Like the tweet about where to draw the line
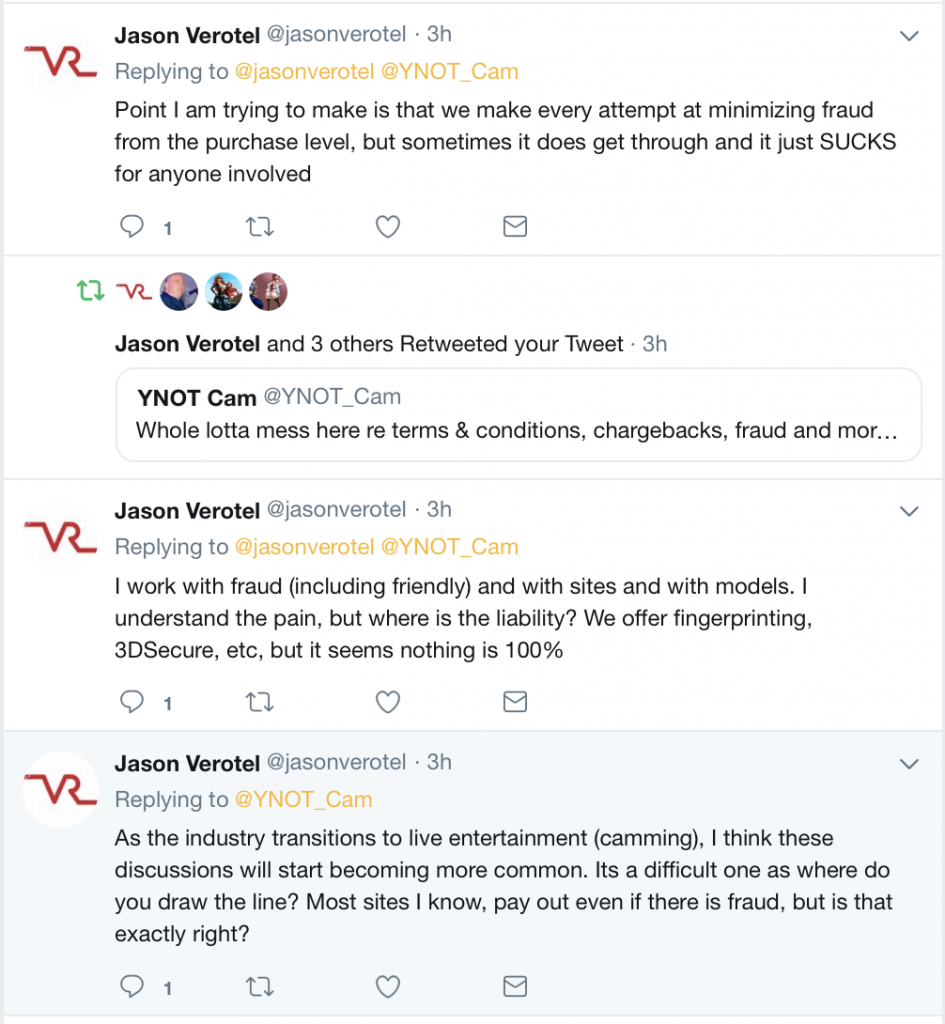 pos(387,986)
